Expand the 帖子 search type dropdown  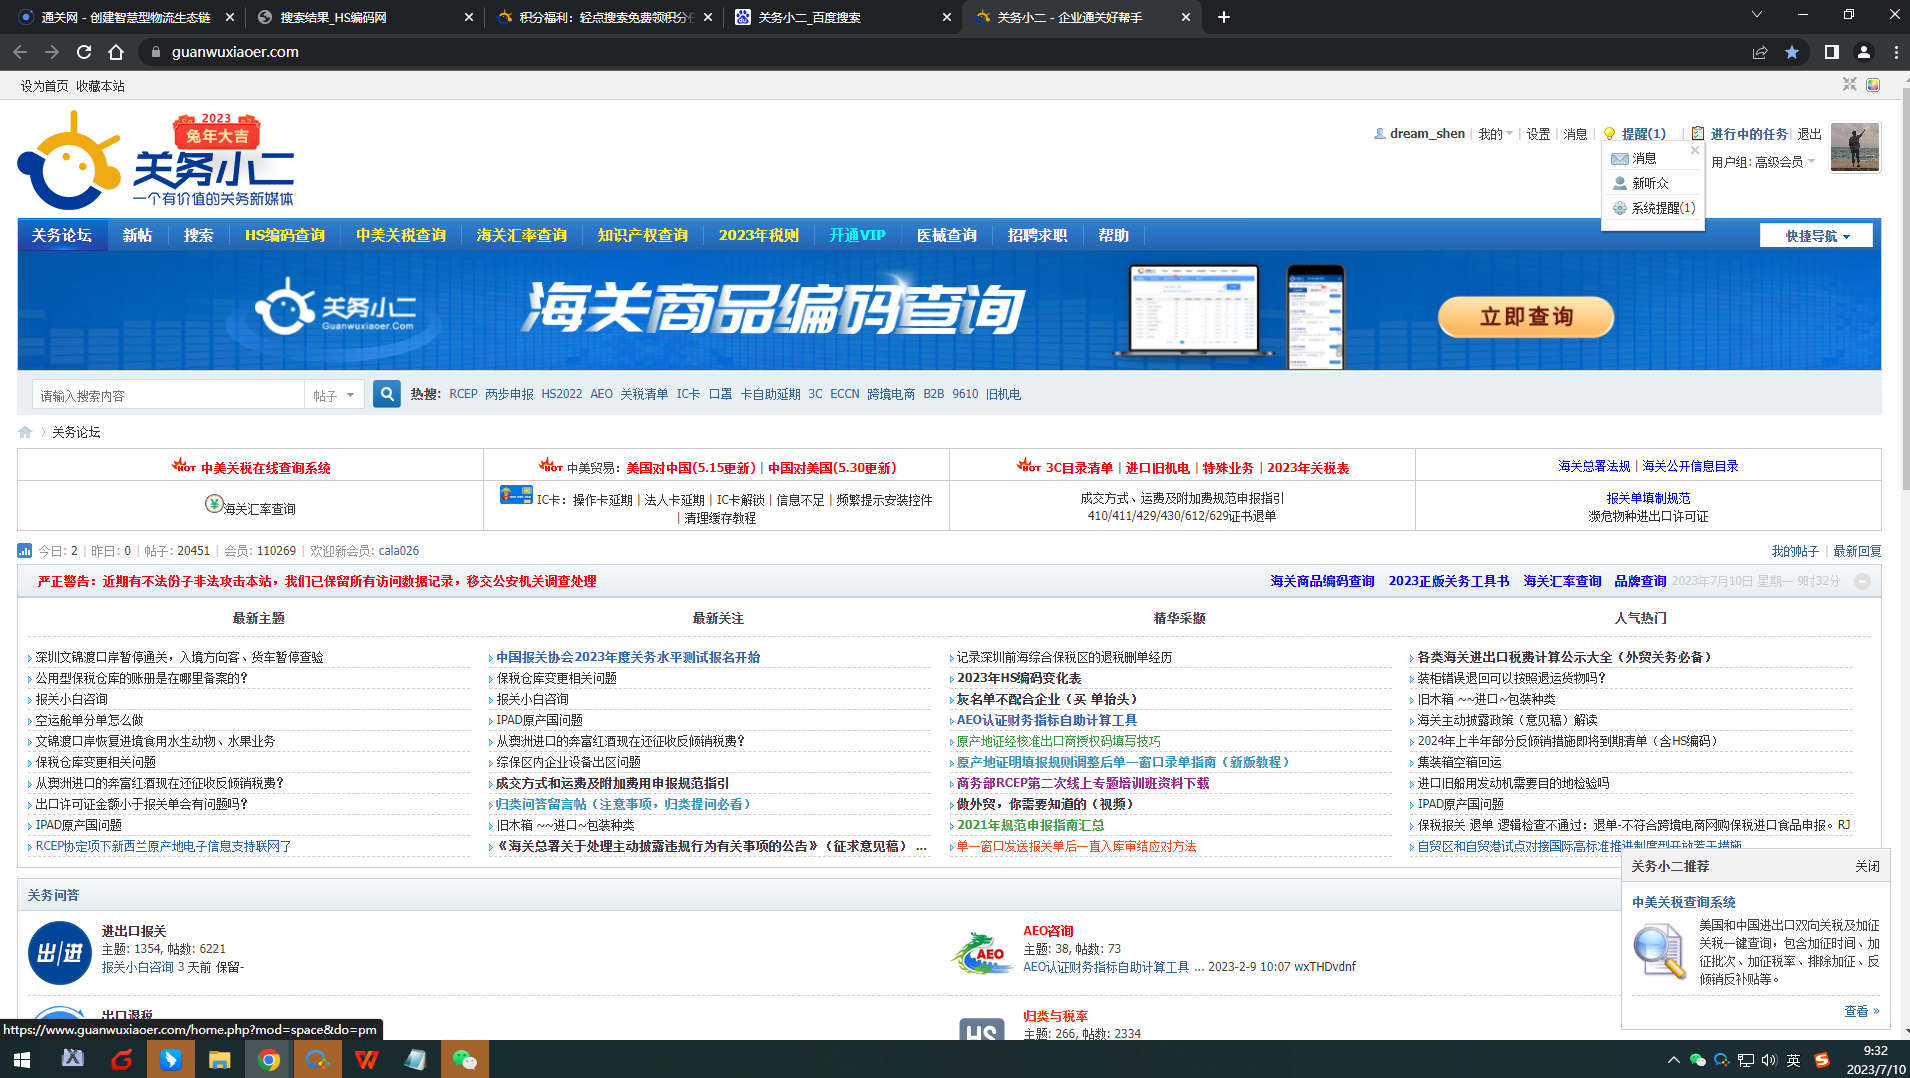[333, 395]
